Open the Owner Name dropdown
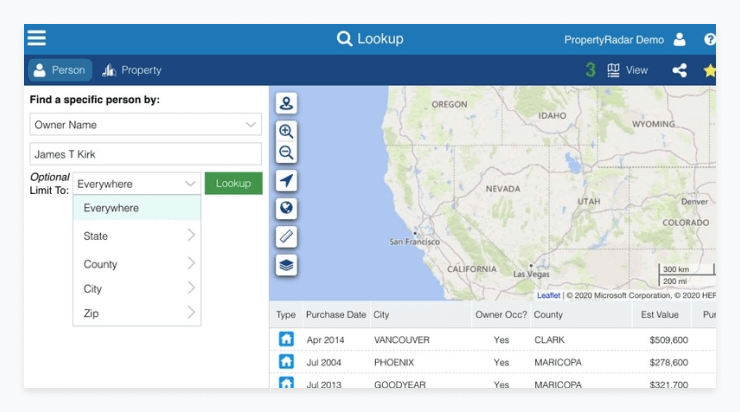This screenshot has height=412, width=740. pos(145,125)
